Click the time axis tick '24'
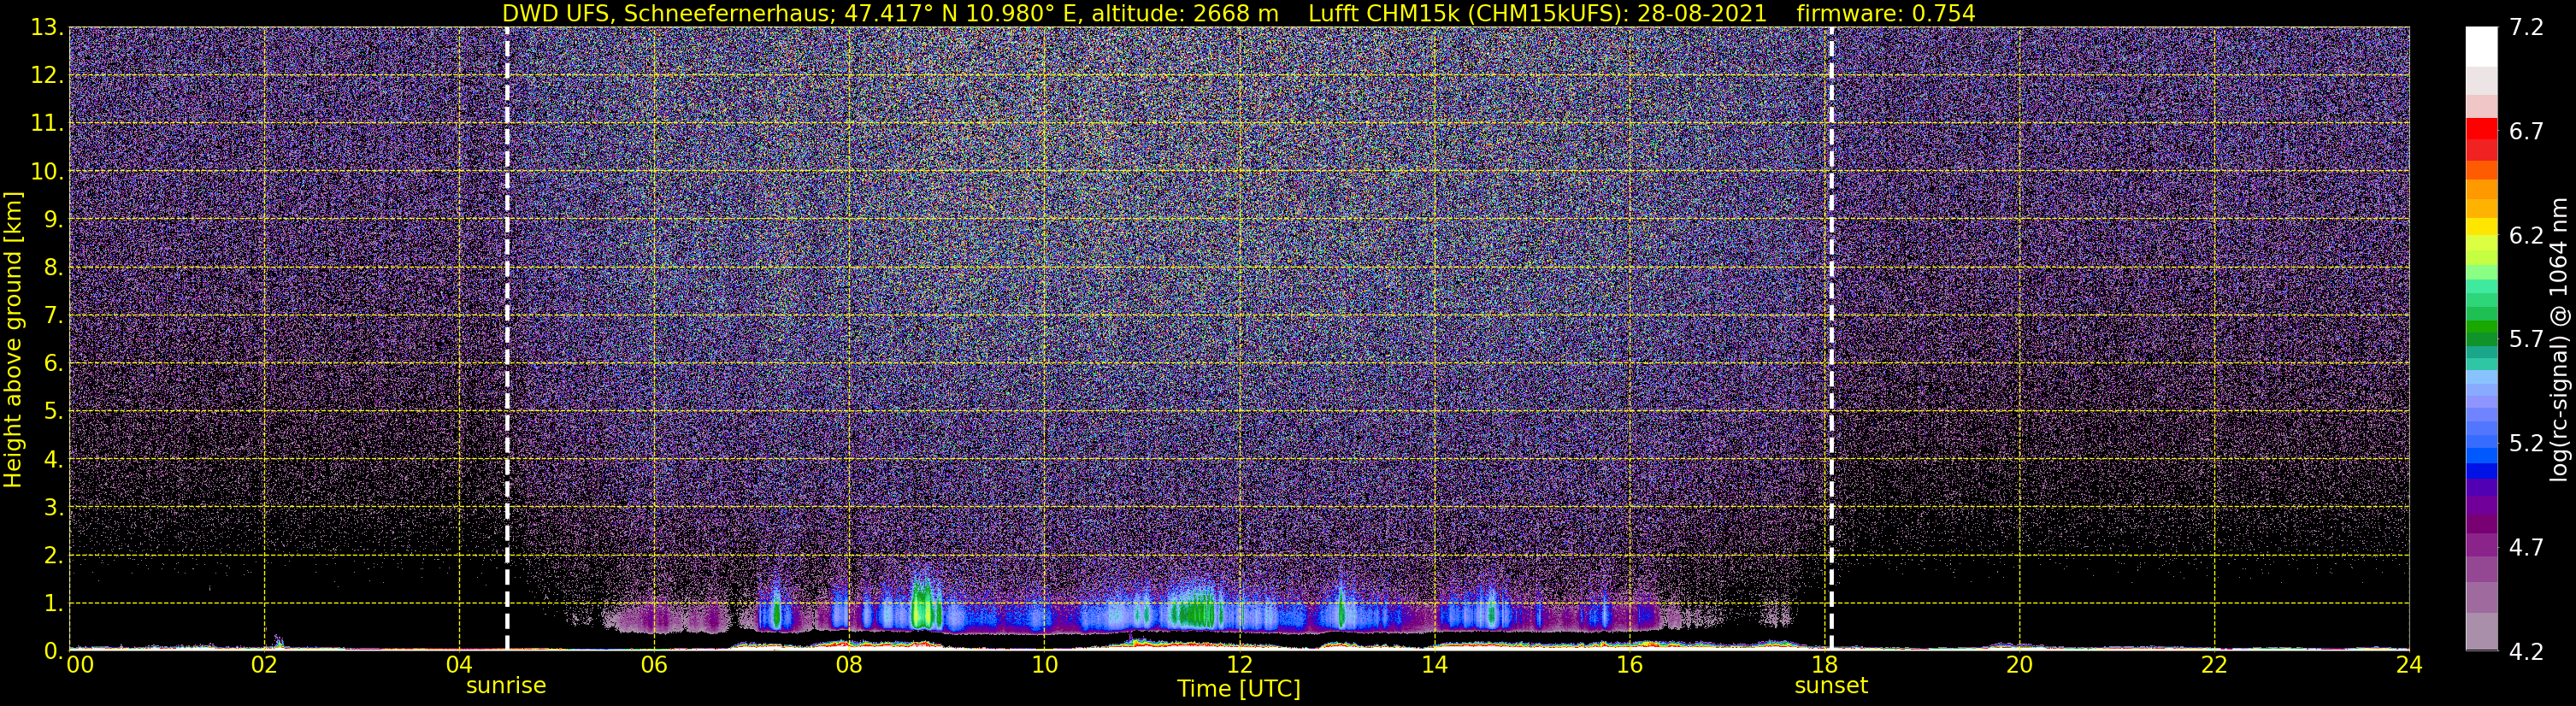Image resolution: width=2576 pixels, height=706 pixels. click(2409, 665)
